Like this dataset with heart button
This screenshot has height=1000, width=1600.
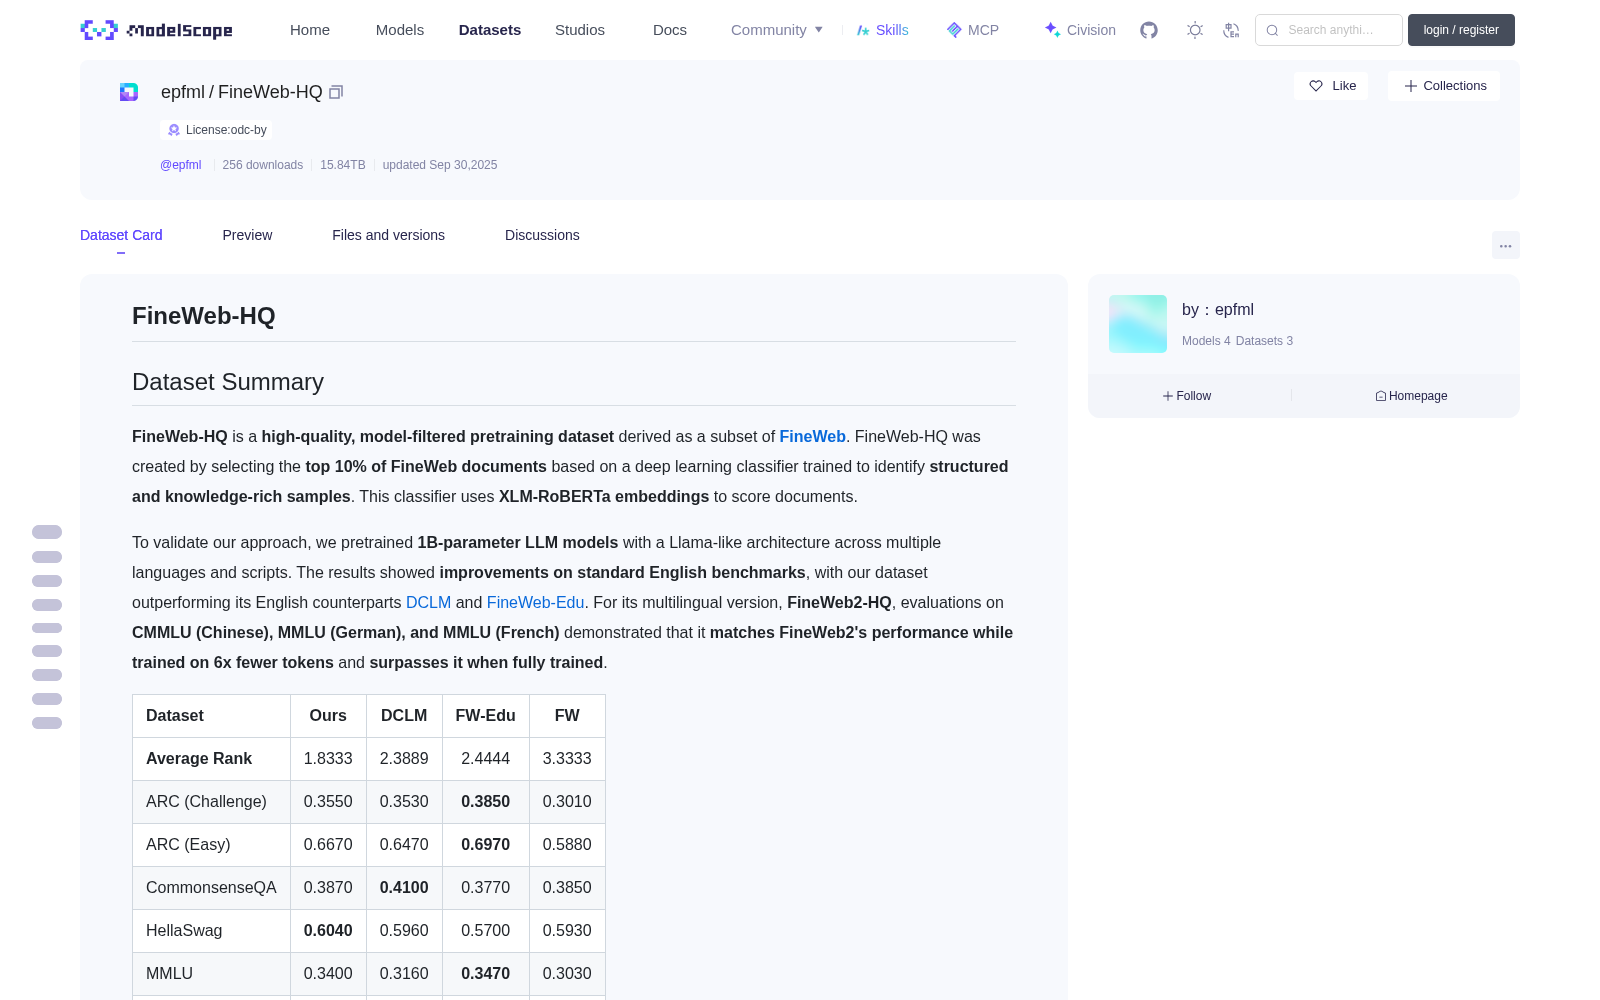[x=1331, y=86]
